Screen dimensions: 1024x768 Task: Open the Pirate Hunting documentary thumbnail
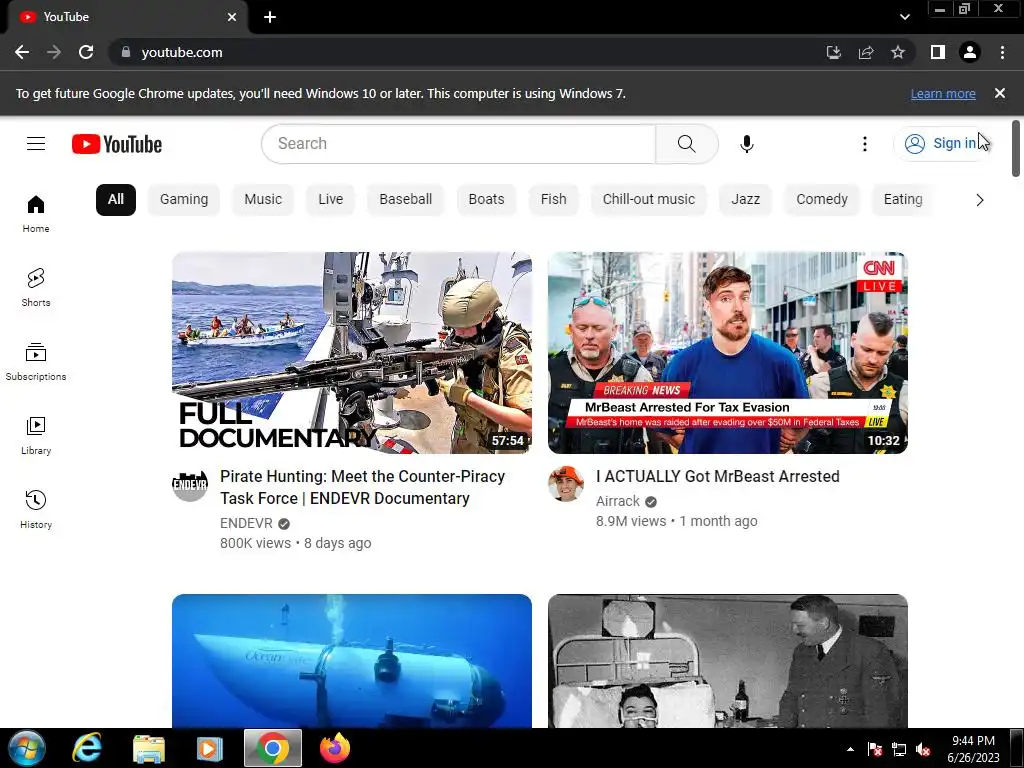click(352, 353)
